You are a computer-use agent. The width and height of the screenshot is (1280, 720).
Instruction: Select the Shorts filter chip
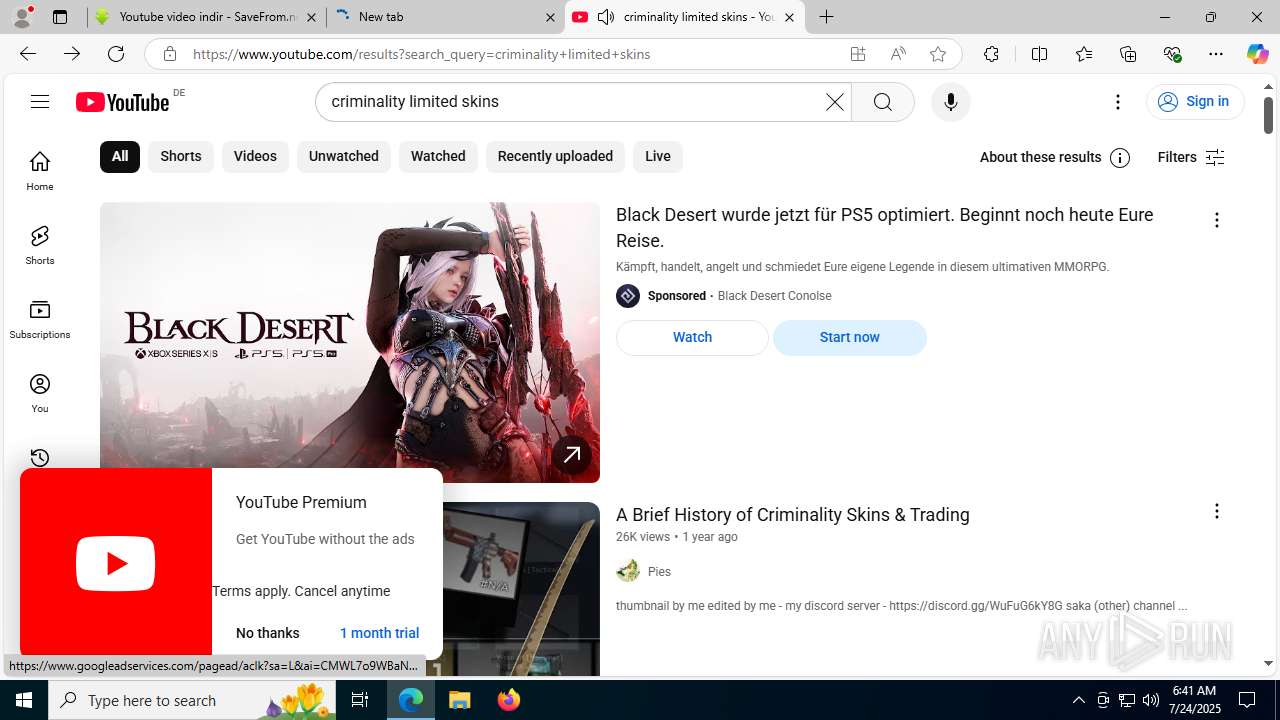[x=181, y=157]
